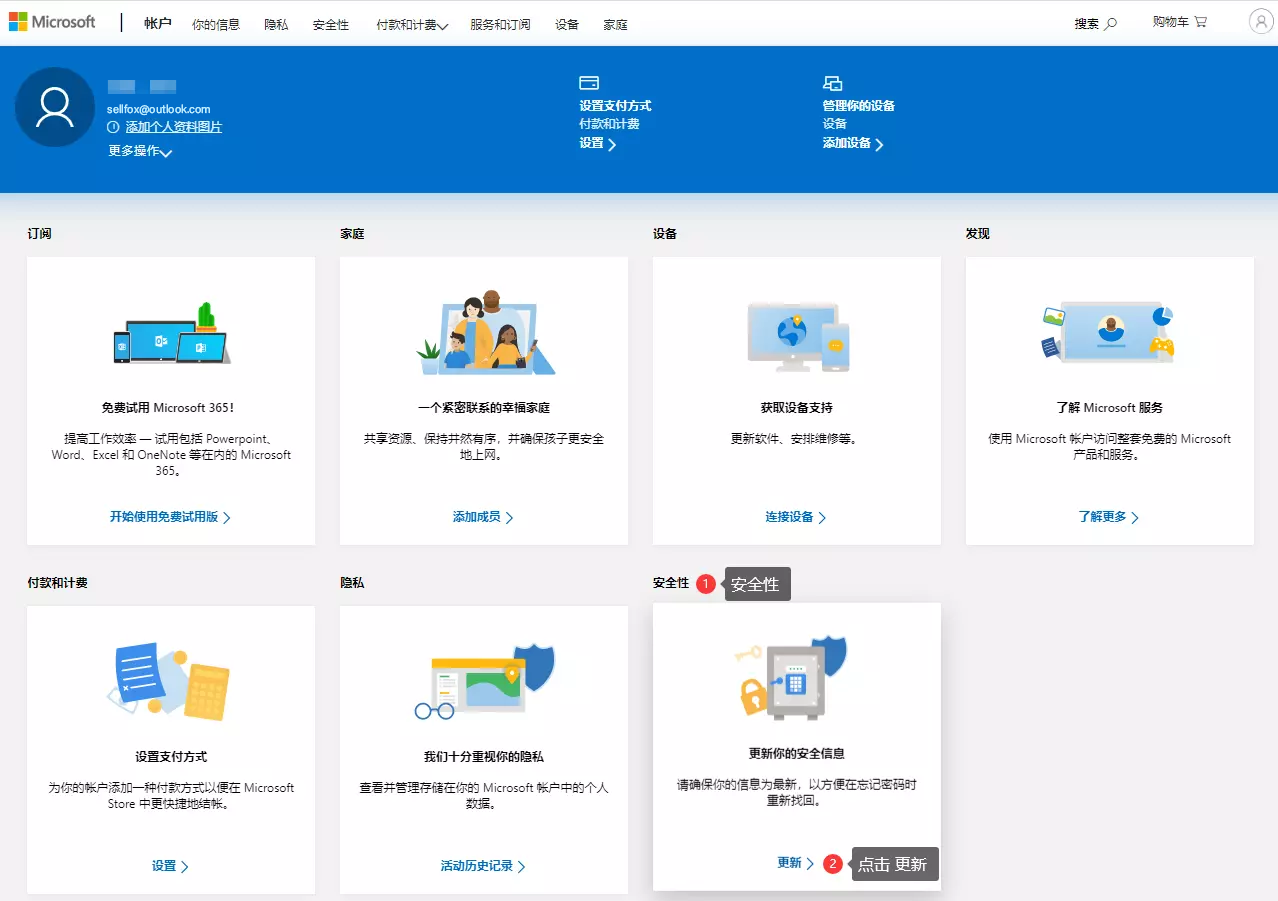
Task: Click the happy family illustration
Action: coord(484,334)
